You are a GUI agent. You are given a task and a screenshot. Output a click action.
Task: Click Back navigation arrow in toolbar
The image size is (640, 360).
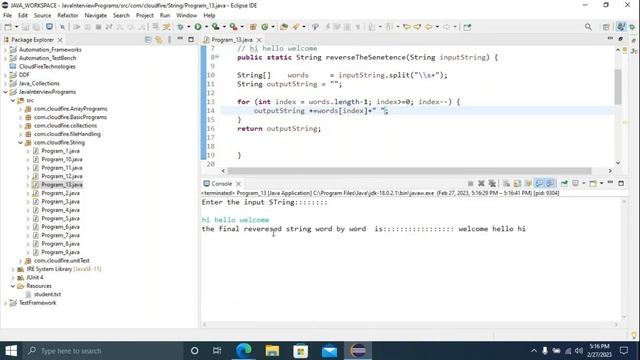(x=429, y=27)
